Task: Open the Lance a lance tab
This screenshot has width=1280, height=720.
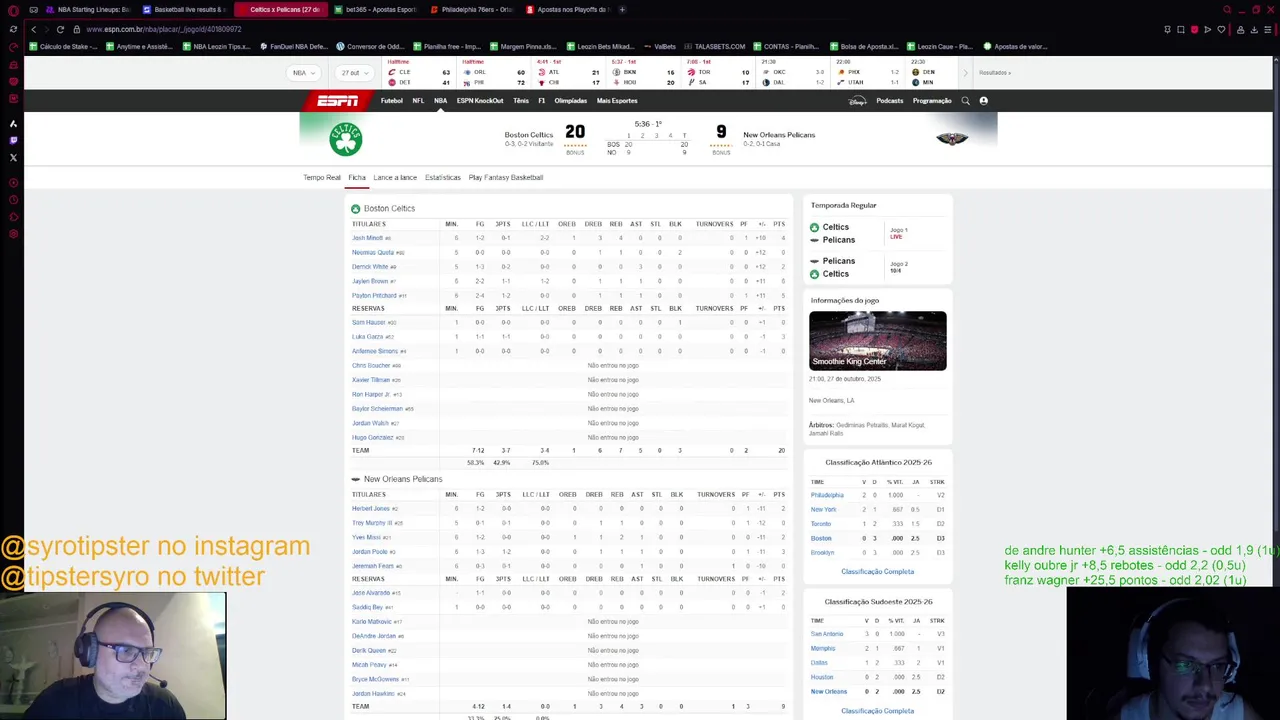Action: (395, 178)
